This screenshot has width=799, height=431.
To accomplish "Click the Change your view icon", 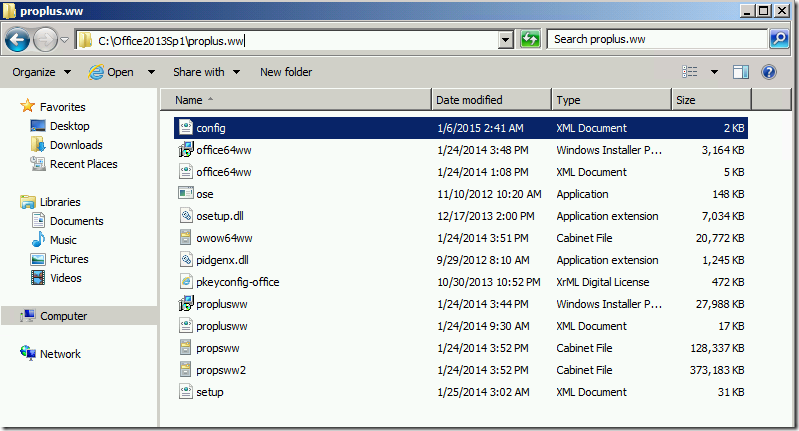I will pos(689,72).
